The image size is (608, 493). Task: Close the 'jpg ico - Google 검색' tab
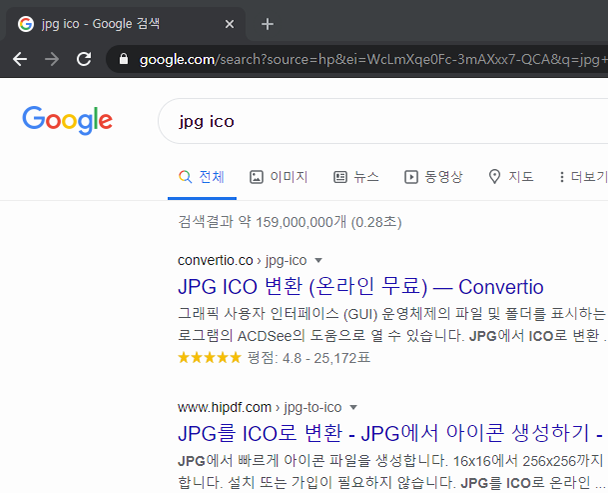pos(230,24)
